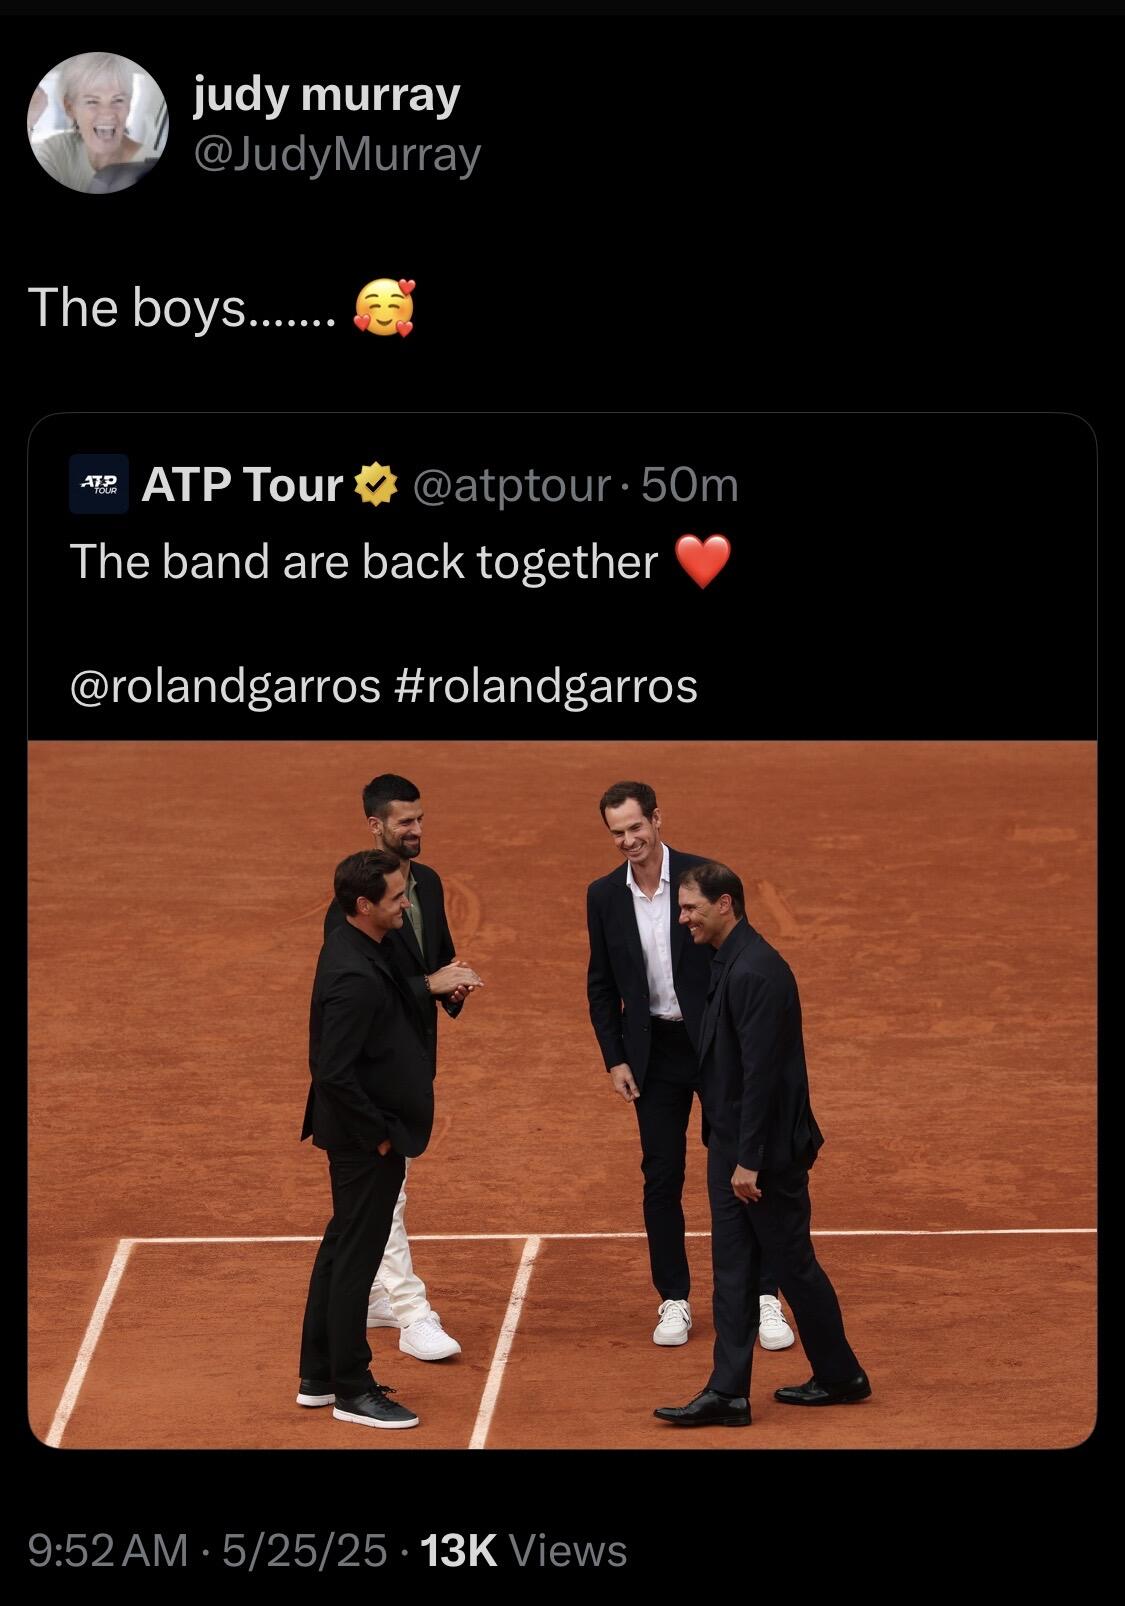This screenshot has width=1125, height=1606.
Task: Tap the 5/25/25 post date
Action: [304, 1551]
